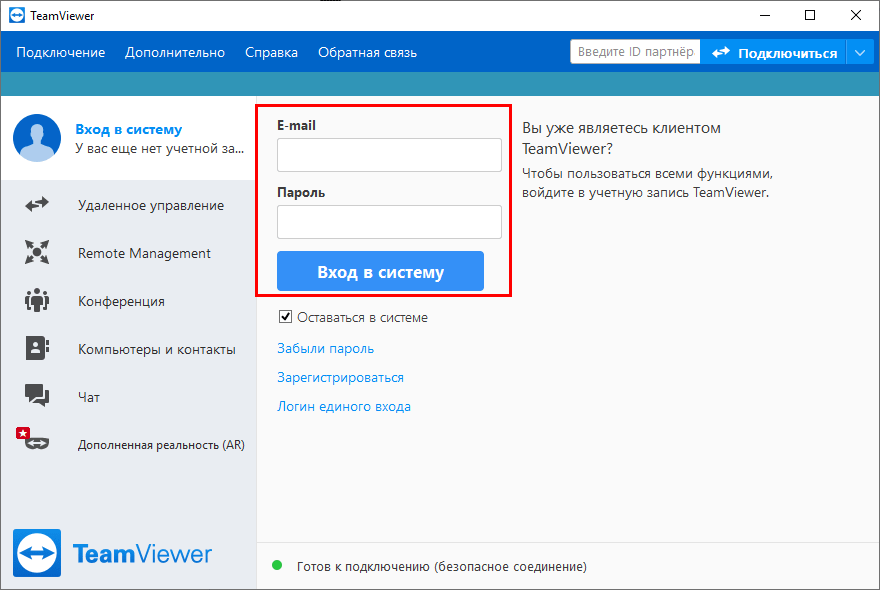This screenshot has height=590, width=880.
Task: Click the Remote Control arrows icon
Action: [x=37, y=205]
